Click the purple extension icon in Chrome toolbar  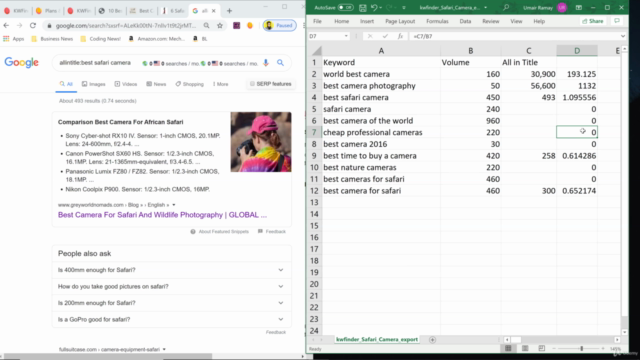click(x=236, y=25)
